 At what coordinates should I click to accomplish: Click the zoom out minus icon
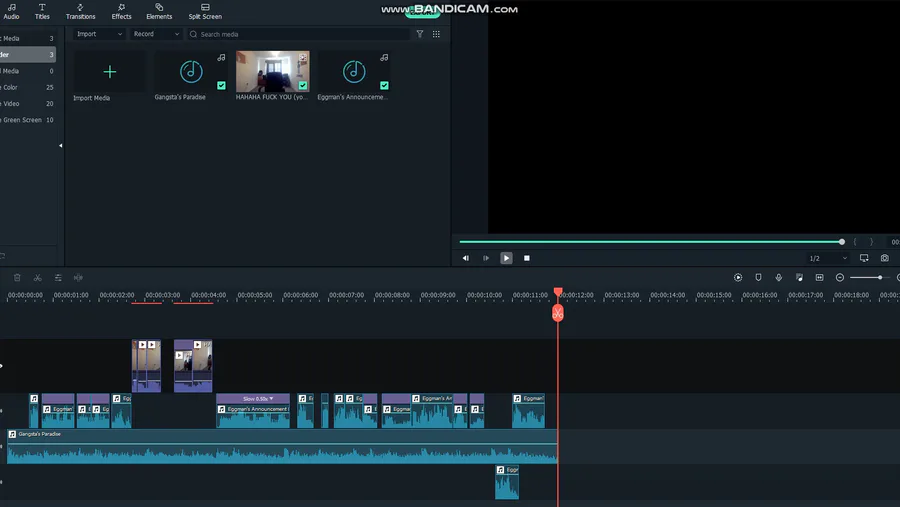point(840,278)
